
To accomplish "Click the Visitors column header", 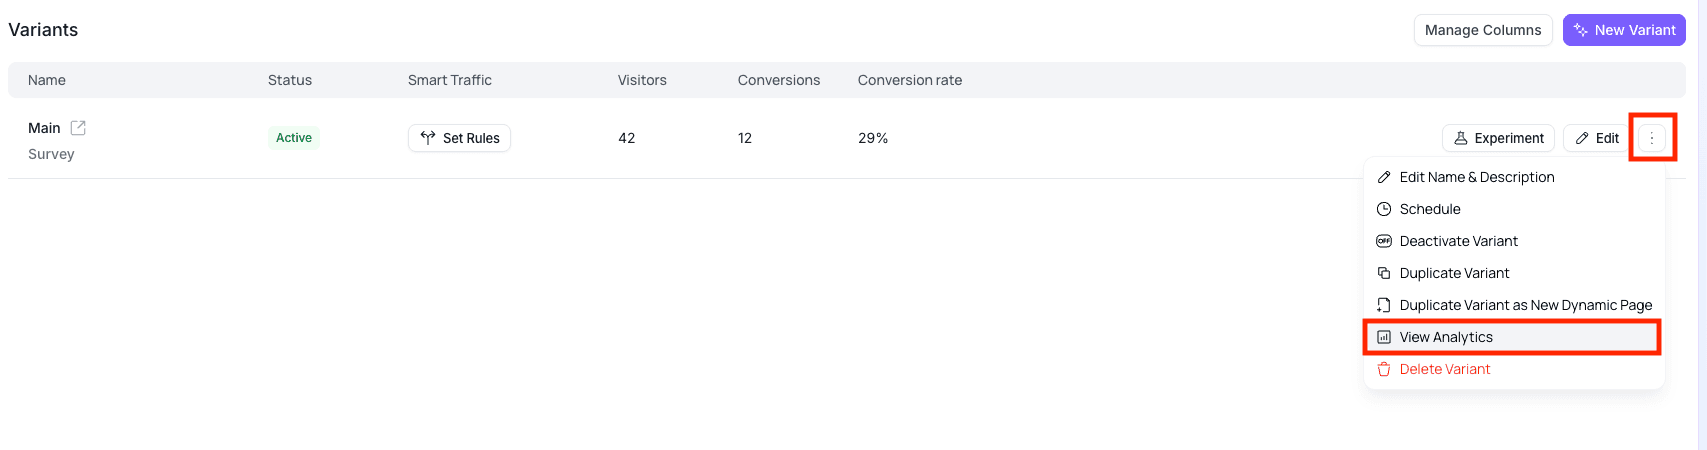I will pyautogui.click(x=642, y=80).
